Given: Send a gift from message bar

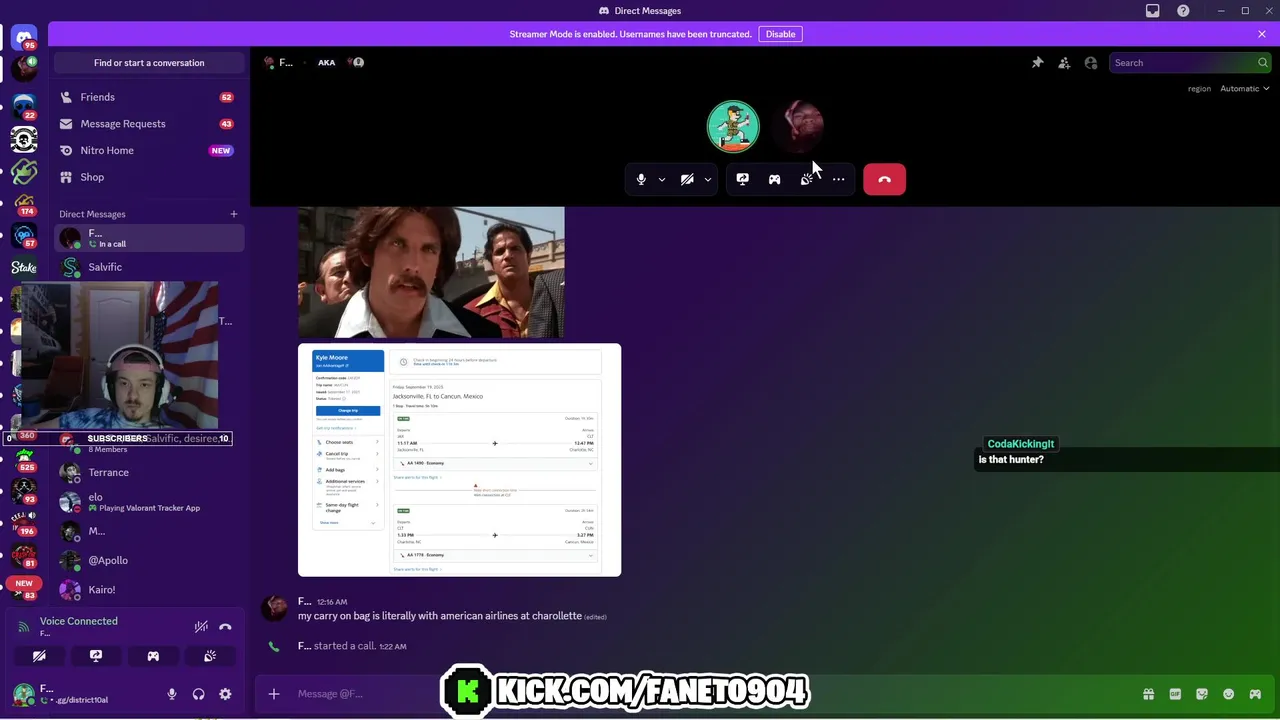Looking at the screenshot, I should click(x=1148, y=694).
